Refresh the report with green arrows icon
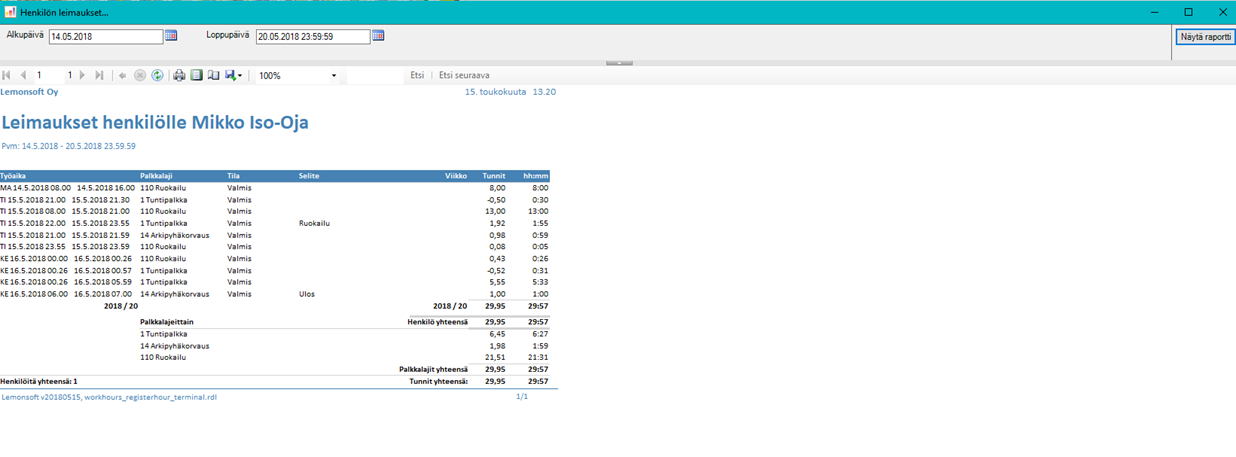 (x=157, y=76)
